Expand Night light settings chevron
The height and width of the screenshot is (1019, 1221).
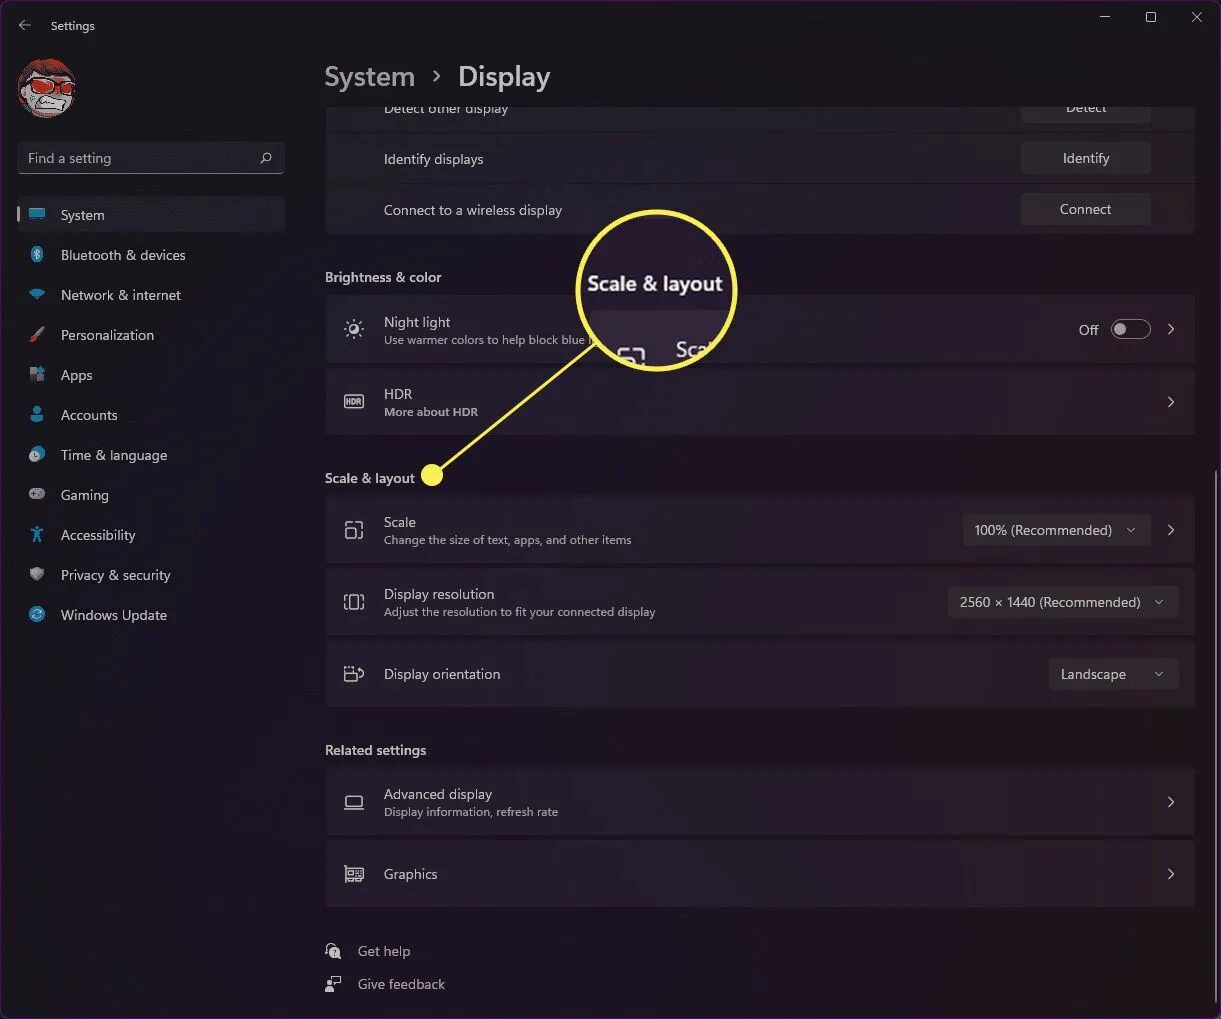pyautogui.click(x=1171, y=329)
